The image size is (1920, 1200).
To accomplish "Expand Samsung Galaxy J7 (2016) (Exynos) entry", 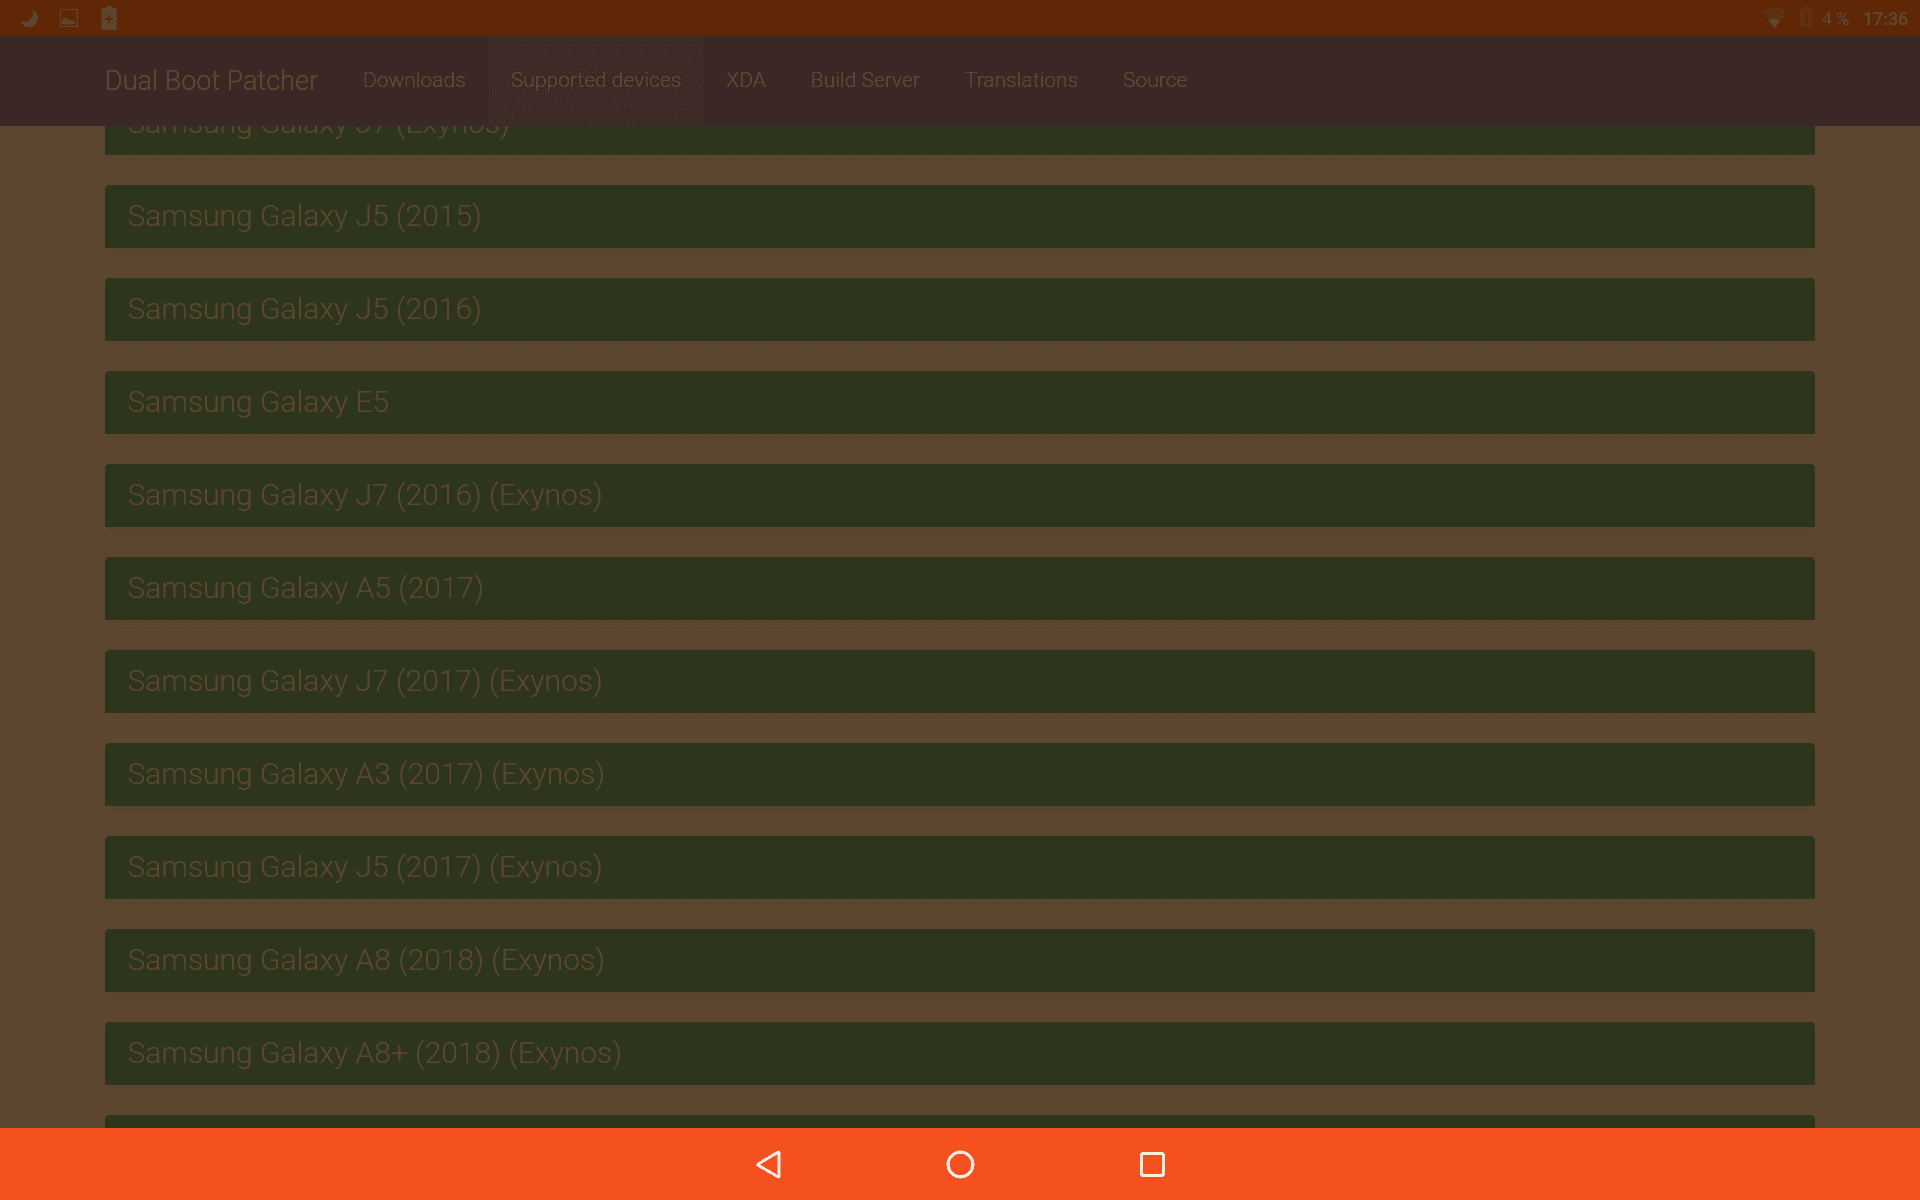I will coord(960,495).
